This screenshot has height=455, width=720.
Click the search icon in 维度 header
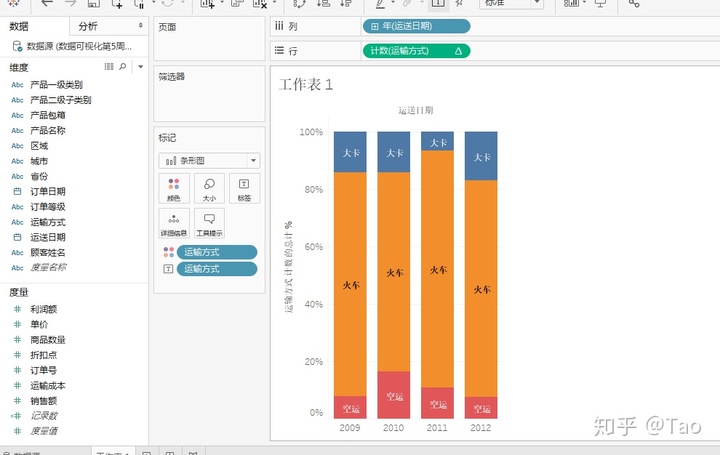coord(123,67)
